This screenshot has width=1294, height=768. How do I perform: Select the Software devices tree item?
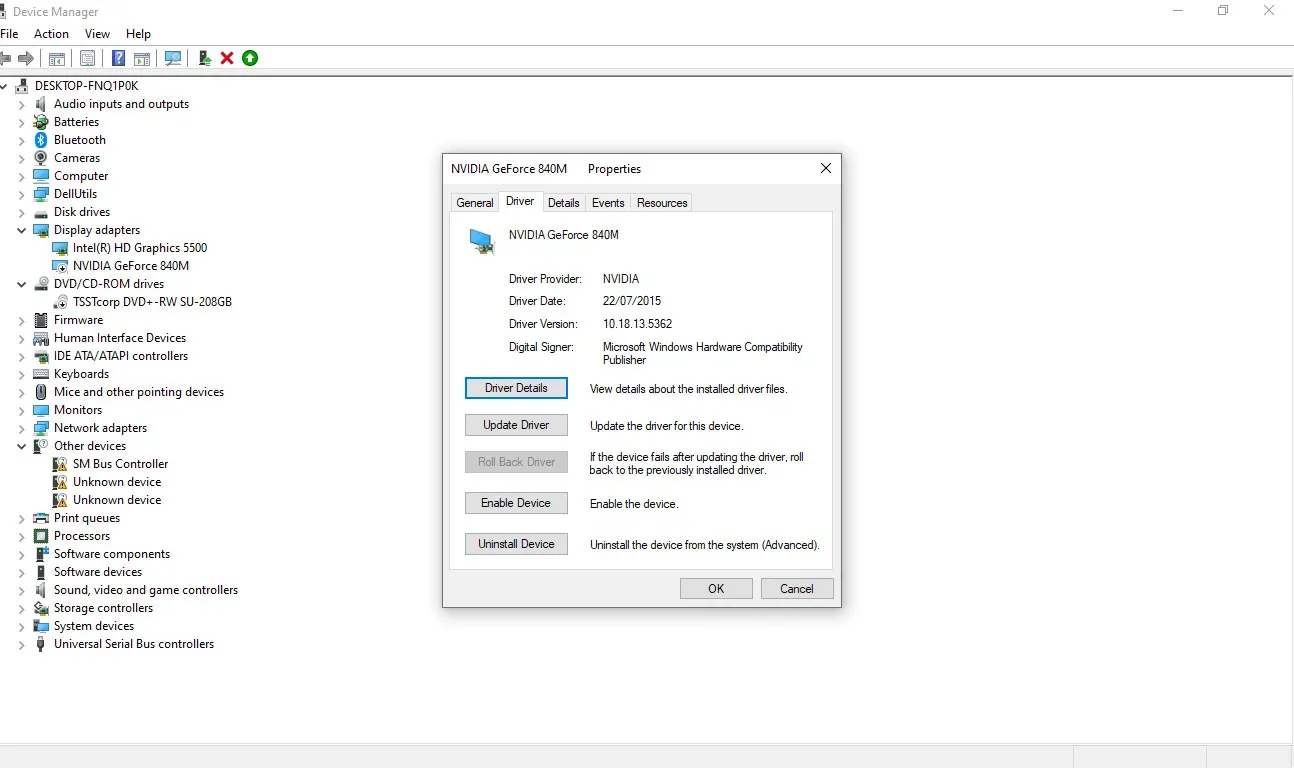[98, 572]
